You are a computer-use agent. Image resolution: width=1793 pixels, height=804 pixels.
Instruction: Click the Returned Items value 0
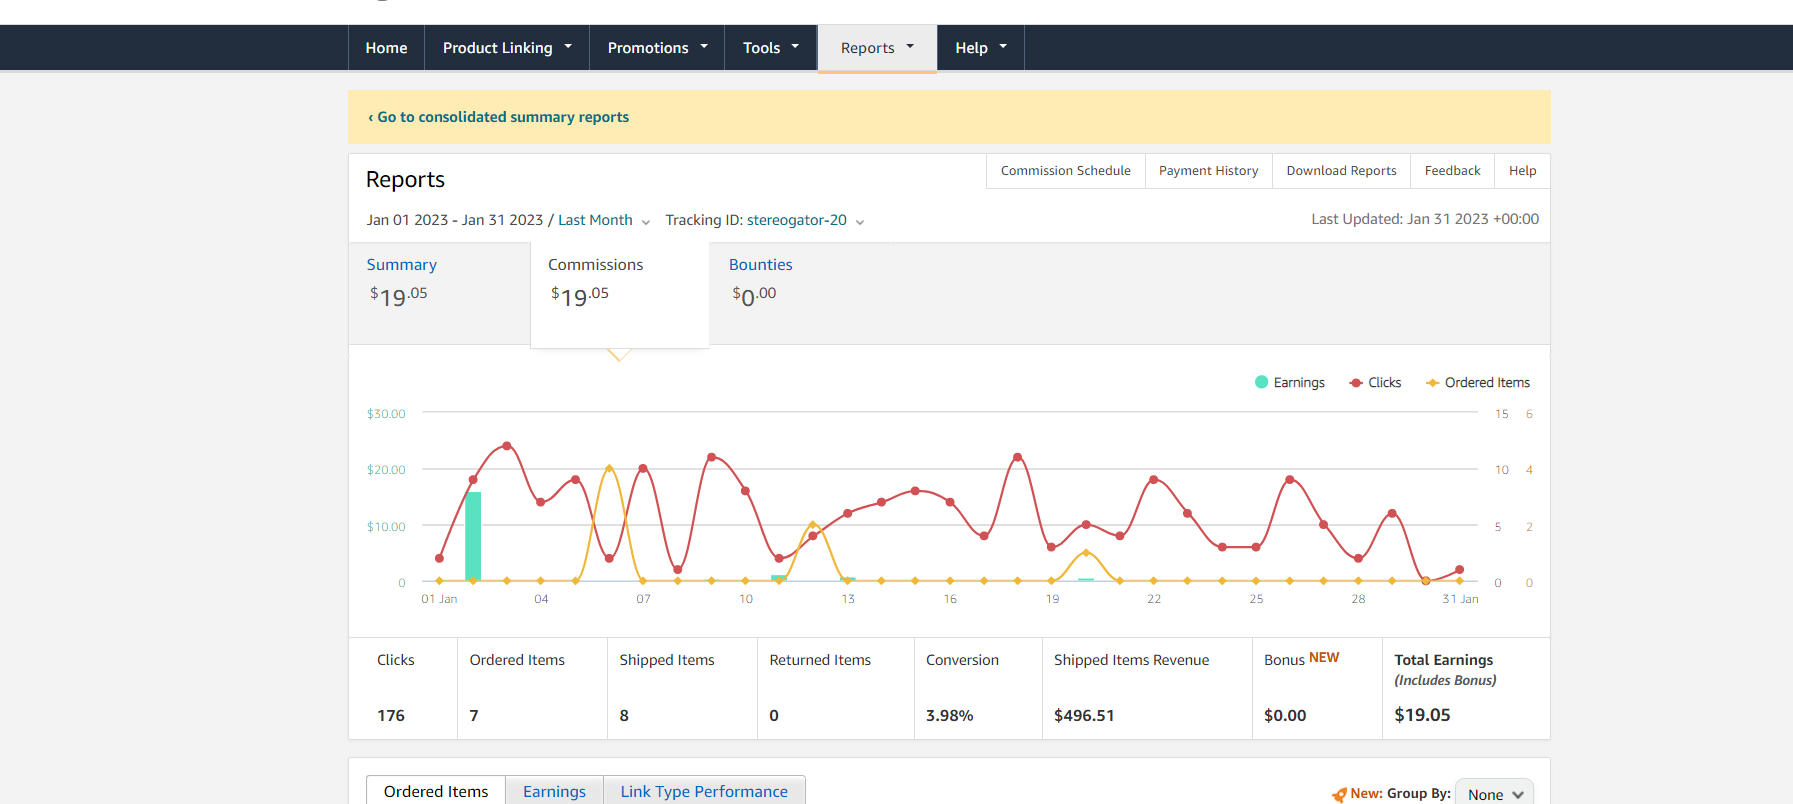click(x=774, y=716)
